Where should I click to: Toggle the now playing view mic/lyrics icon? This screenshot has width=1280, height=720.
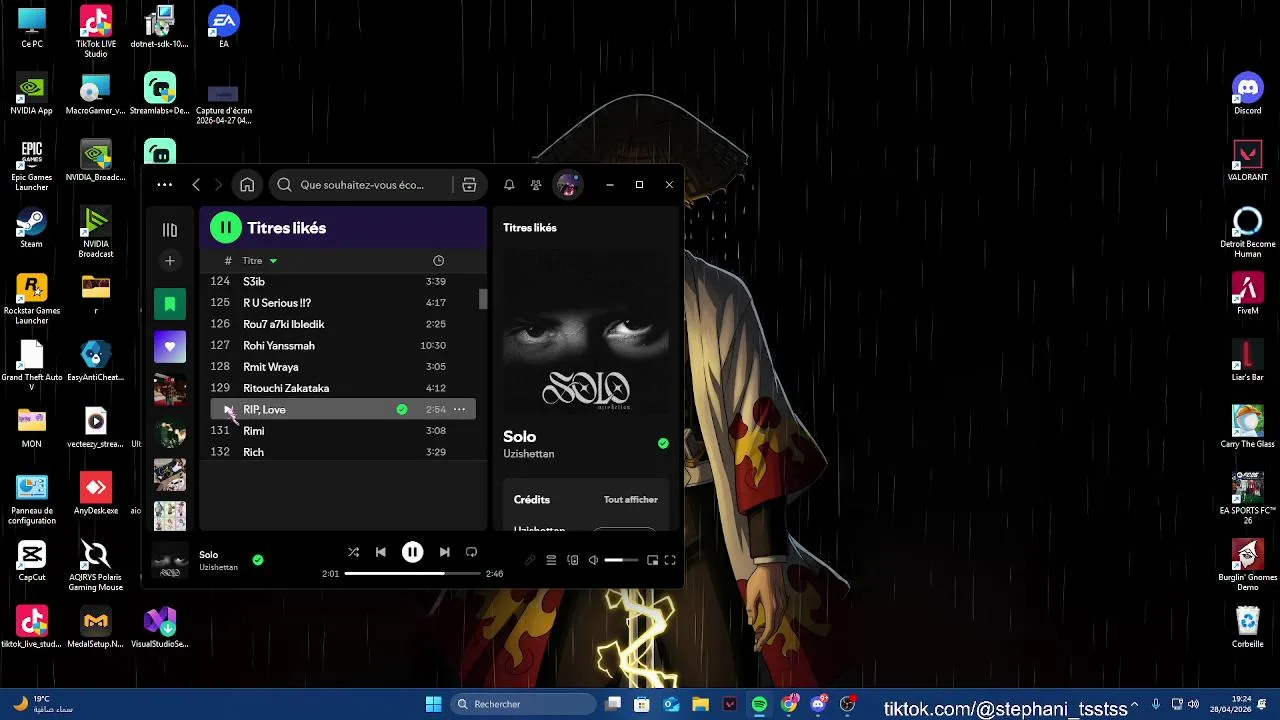pyautogui.click(x=530, y=560)
